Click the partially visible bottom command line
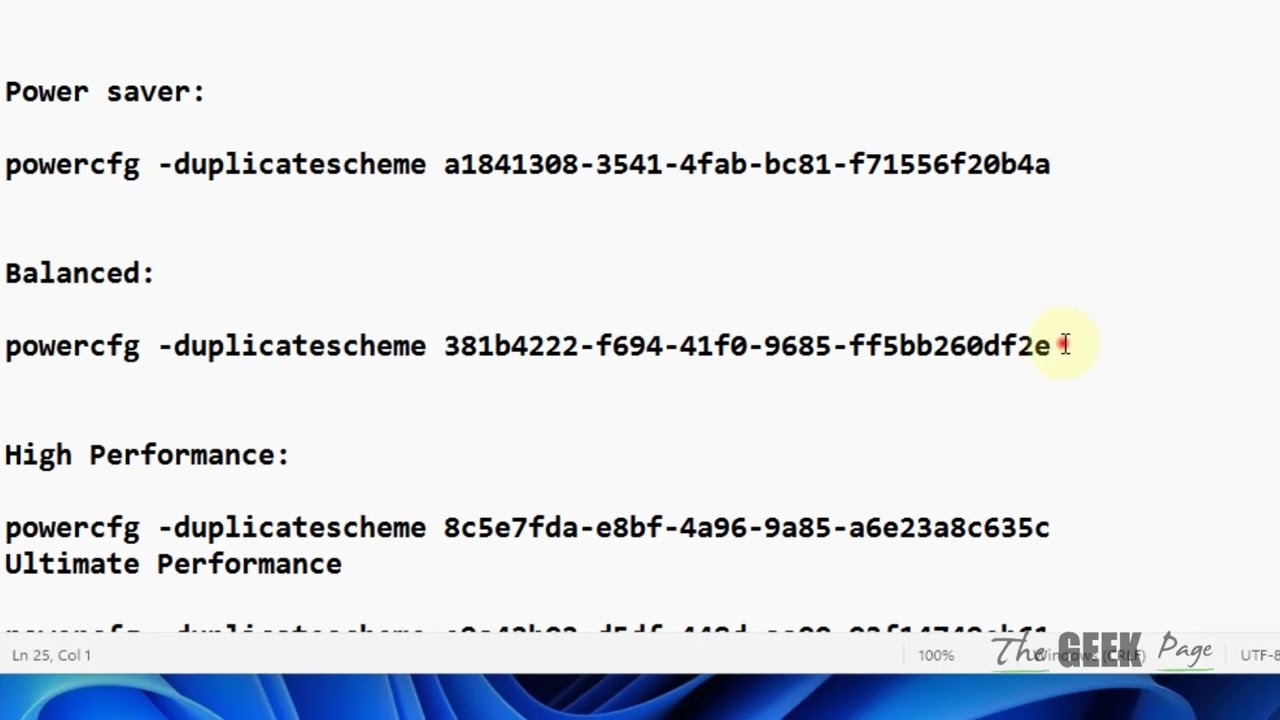 pos(527,632)
